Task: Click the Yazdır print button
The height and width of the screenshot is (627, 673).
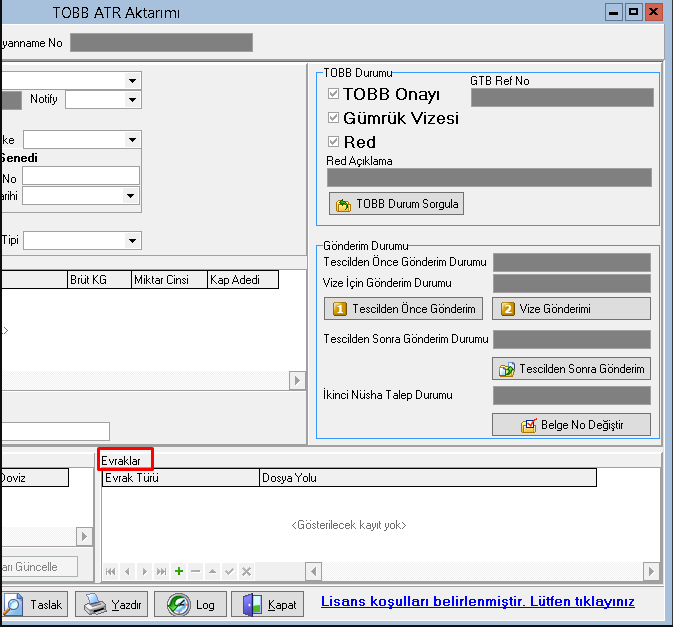Action: coord(112,604)
